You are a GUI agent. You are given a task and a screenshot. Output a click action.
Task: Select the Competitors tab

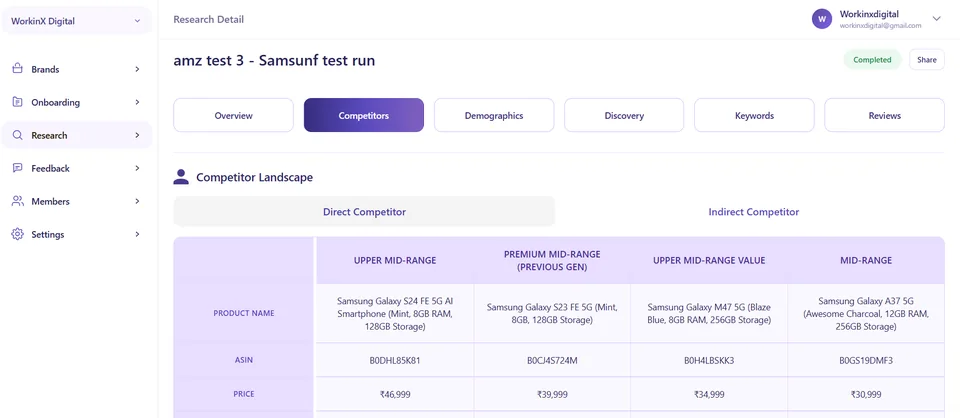(x=364, y=115)
